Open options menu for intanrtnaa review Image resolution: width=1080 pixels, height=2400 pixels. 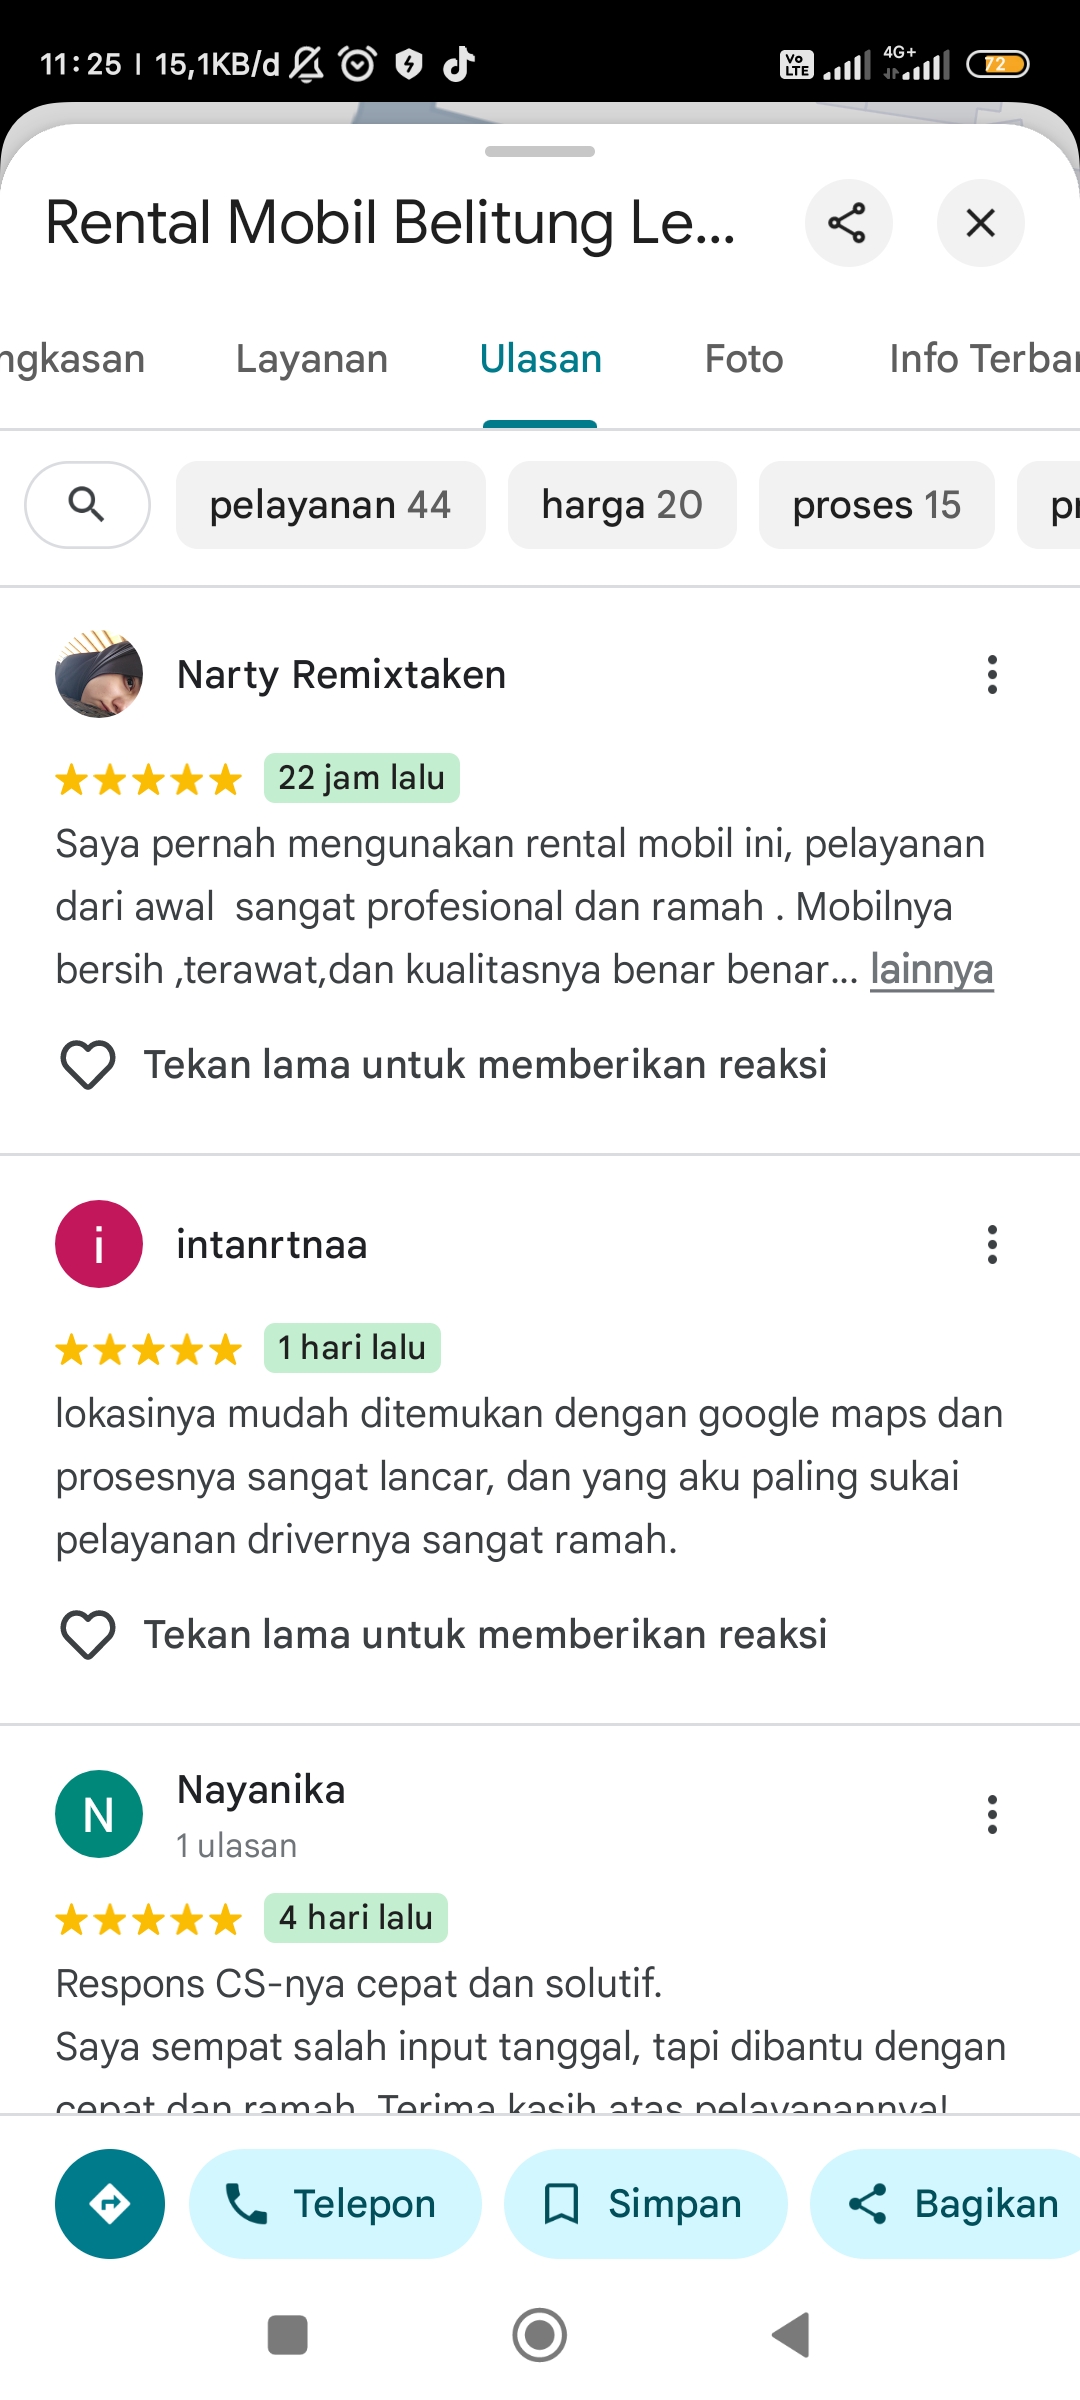coord(992,1245)
